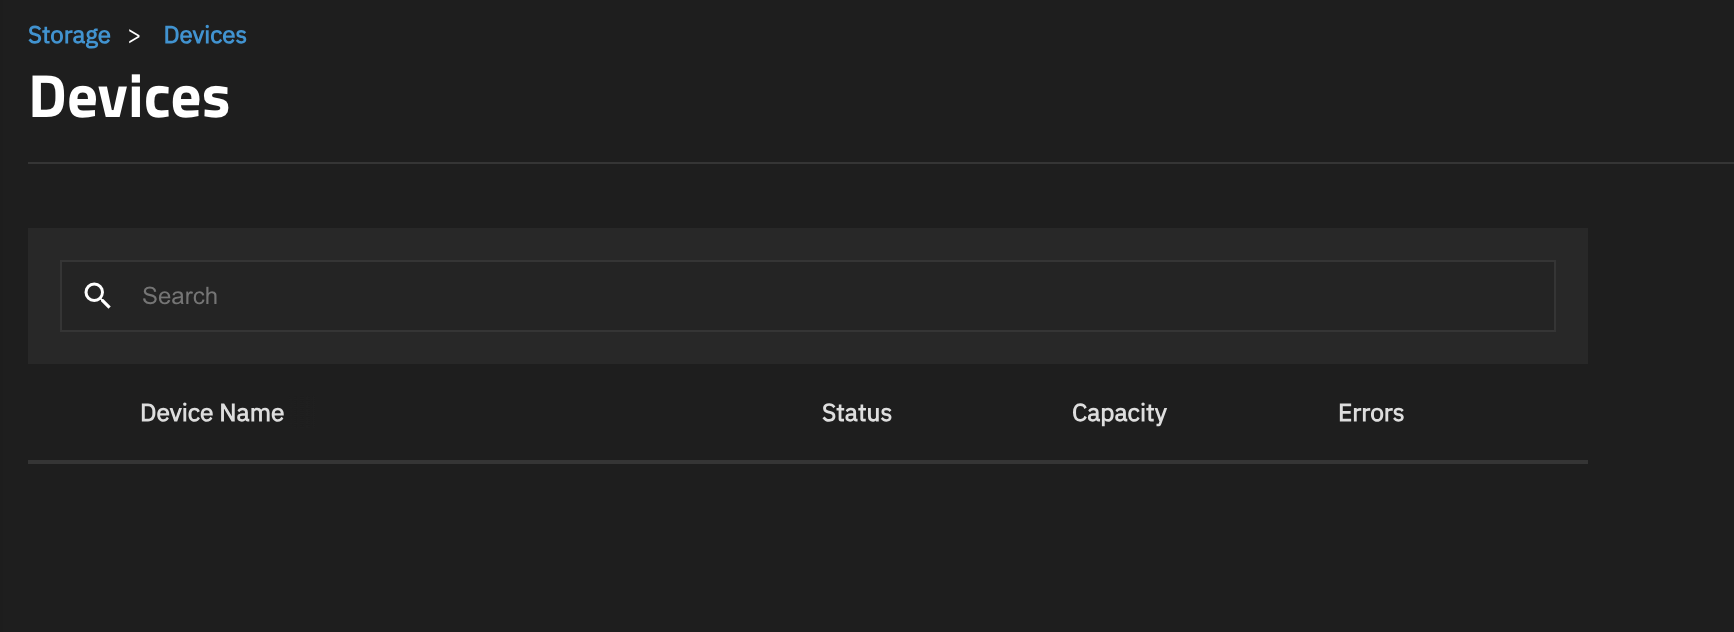Sort by the Device Name column header
The height and width of the screenshot is (632, 1734).
point(212,413)
